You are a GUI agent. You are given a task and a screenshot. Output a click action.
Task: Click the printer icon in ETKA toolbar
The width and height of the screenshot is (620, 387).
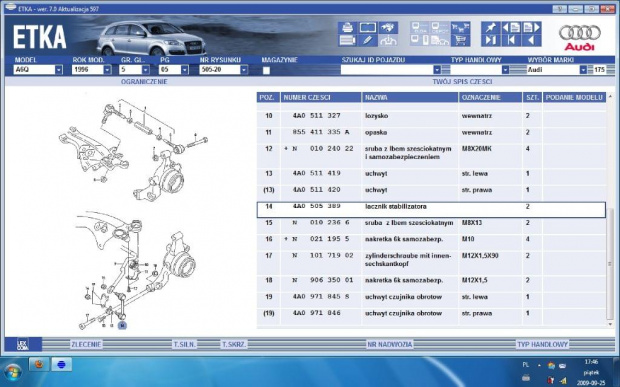[347, 28]
